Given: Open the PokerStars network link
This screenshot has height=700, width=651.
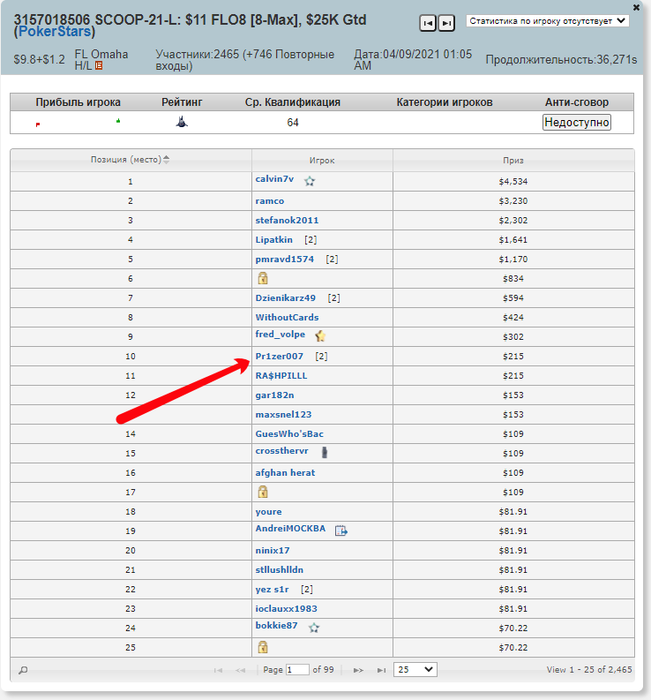Looking at the screenshot, I should tap(54, 31).
